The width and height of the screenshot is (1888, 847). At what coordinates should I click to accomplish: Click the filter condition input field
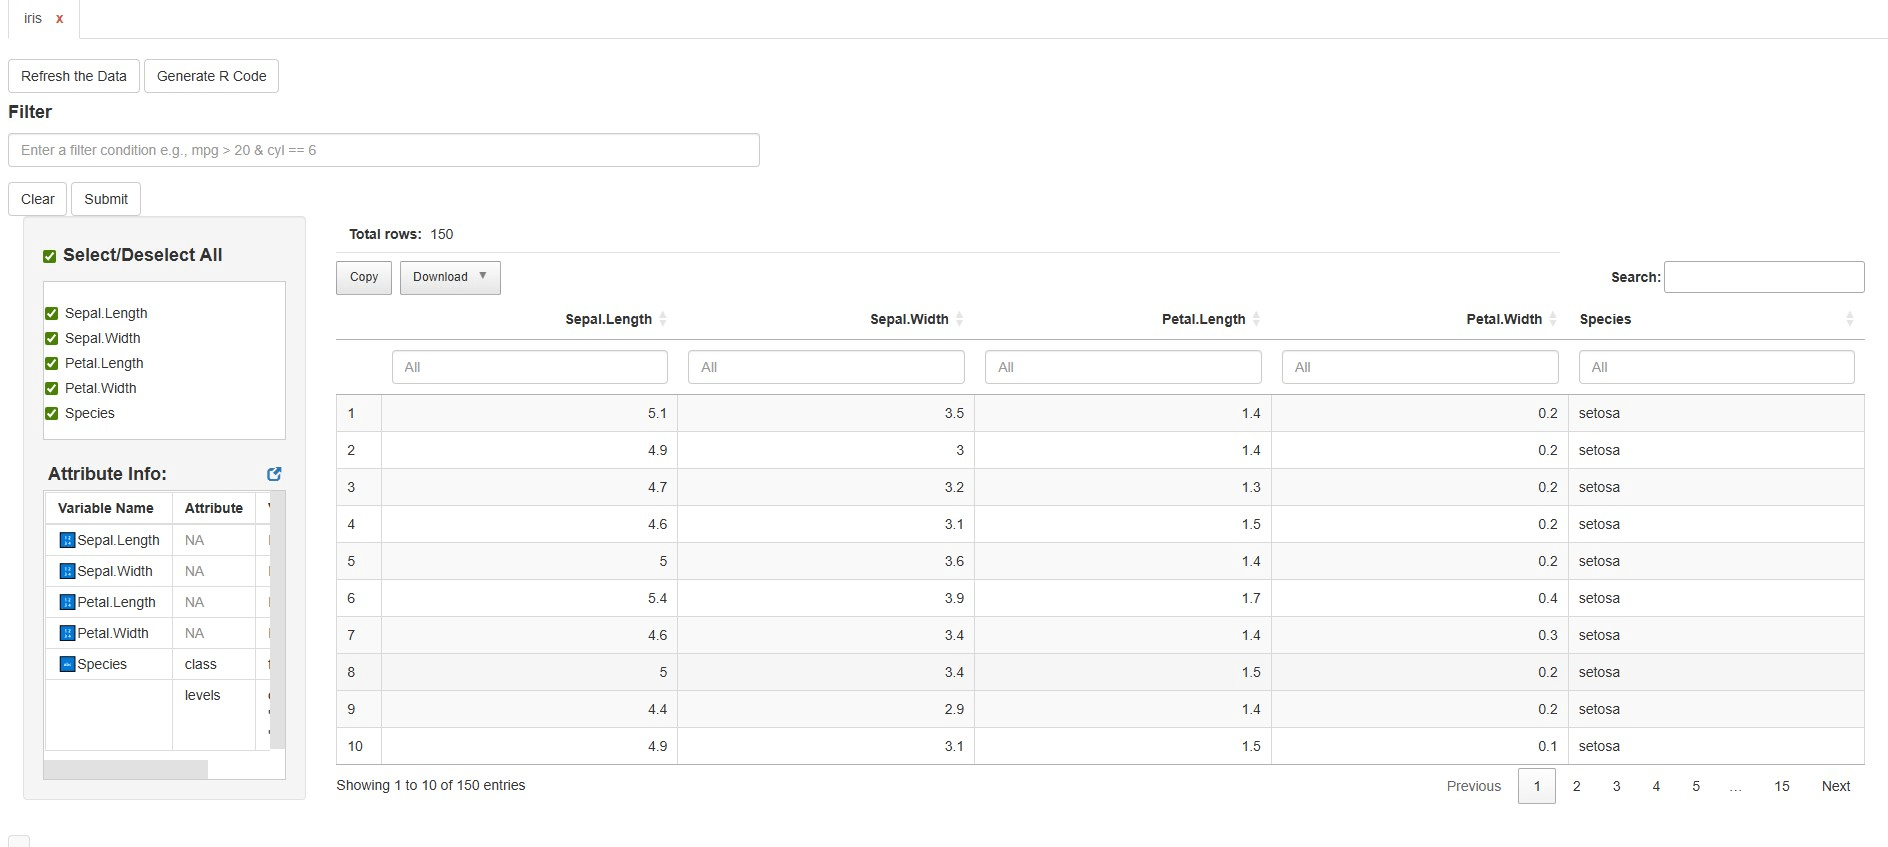(384, 150)
